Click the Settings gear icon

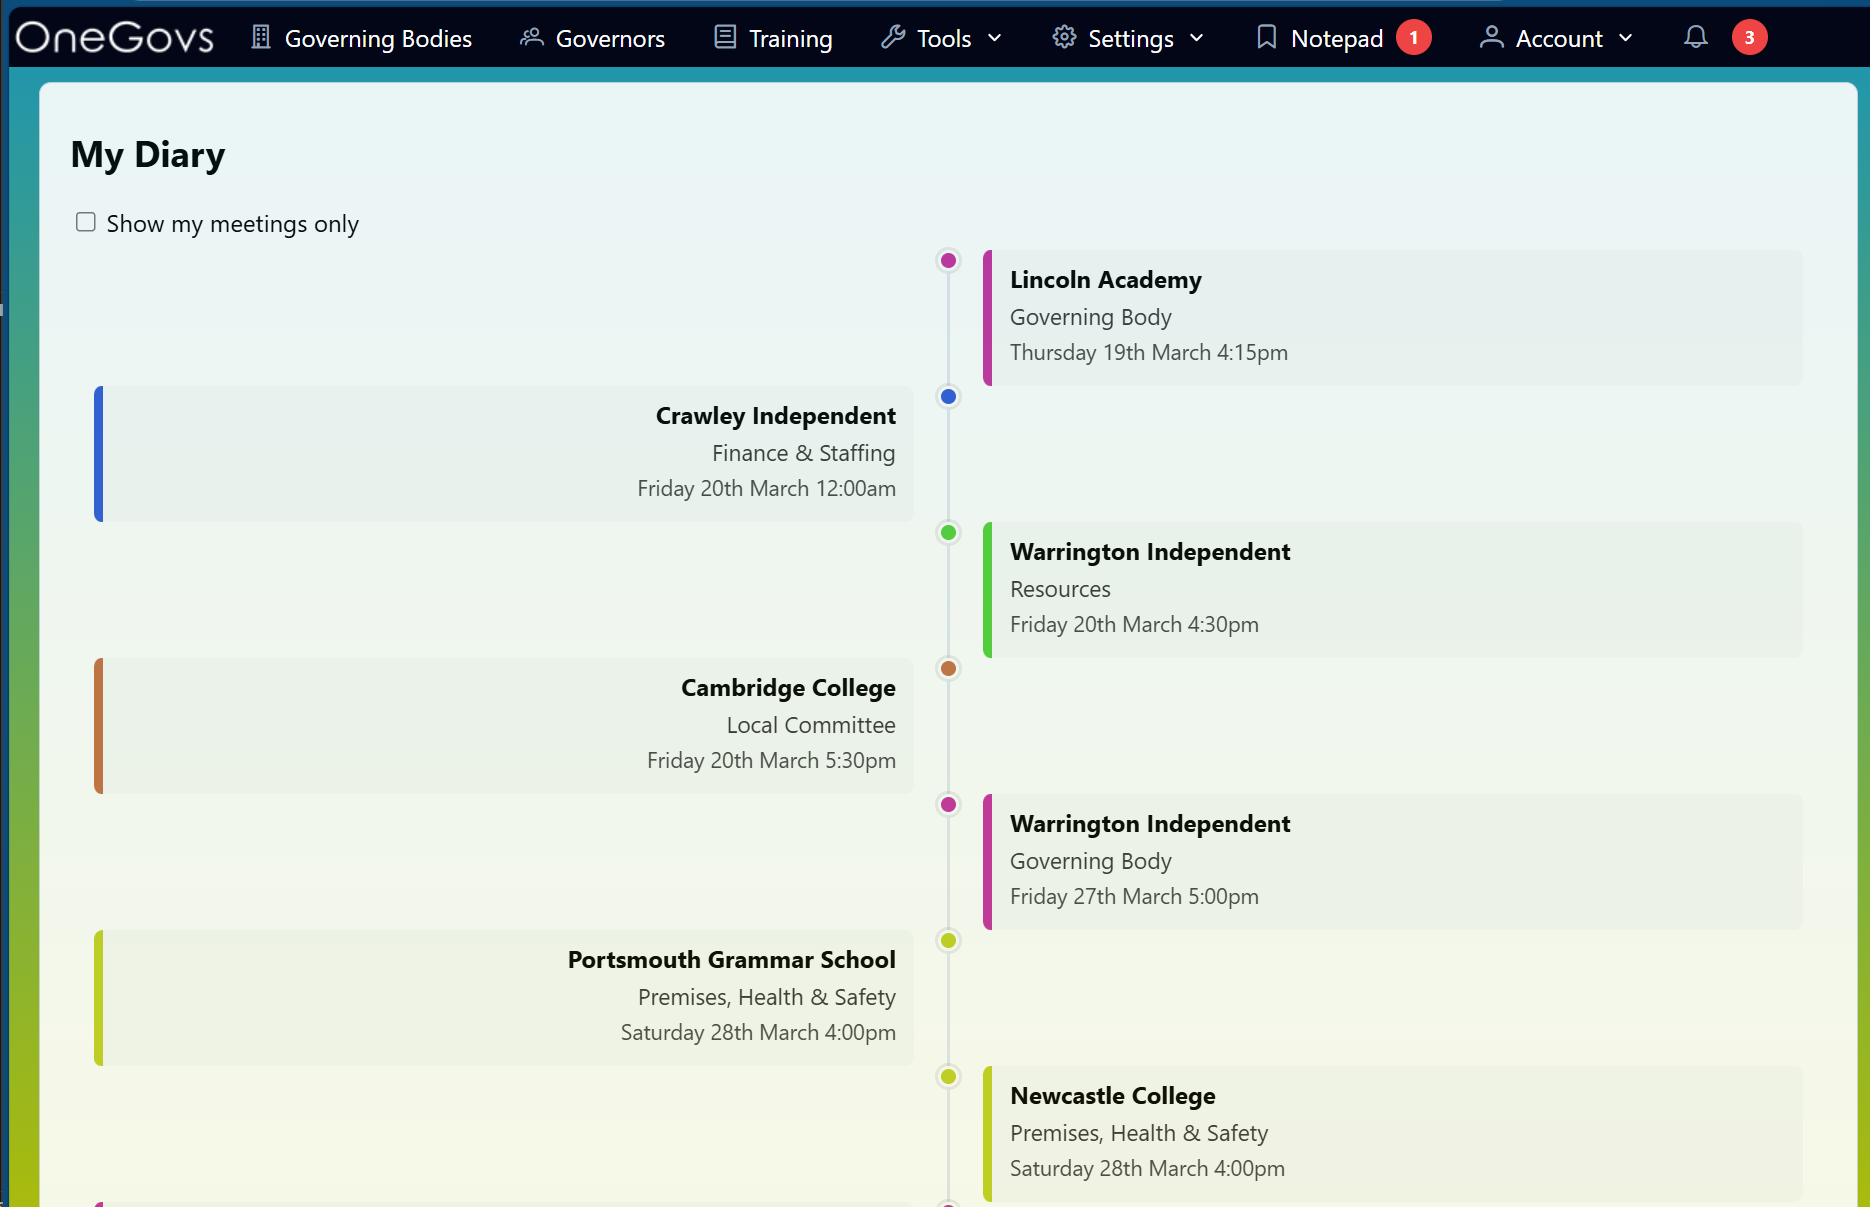[1064, 37]
